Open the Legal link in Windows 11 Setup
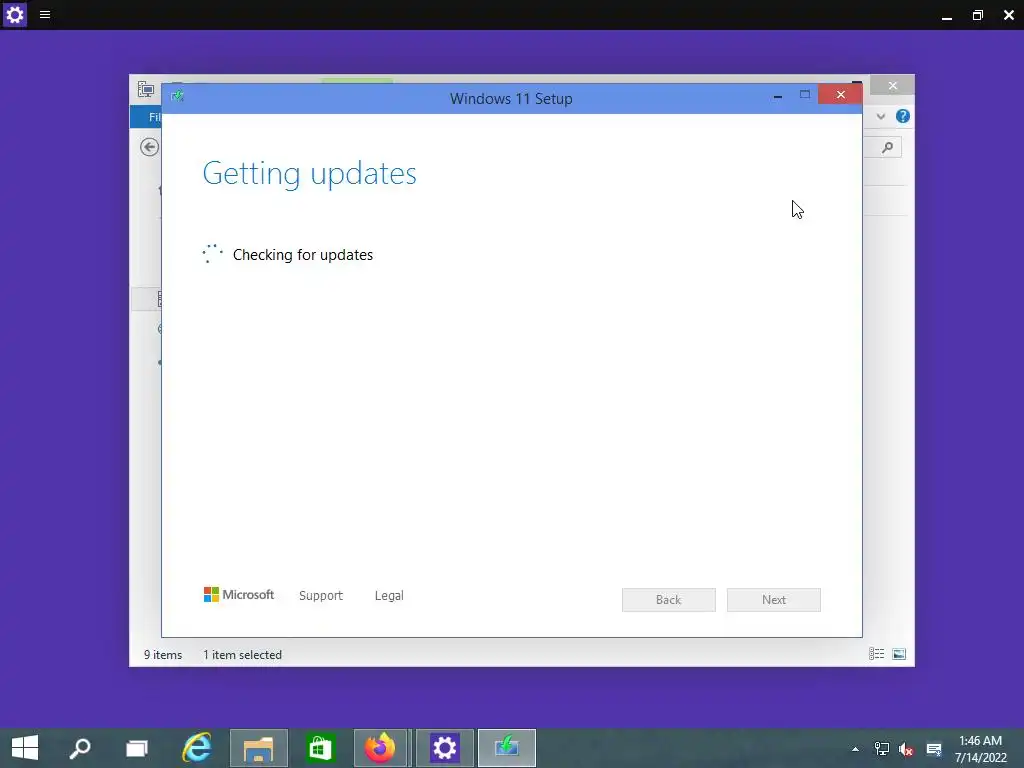Viewport: 1024px width, 768px height. [389, 596]
